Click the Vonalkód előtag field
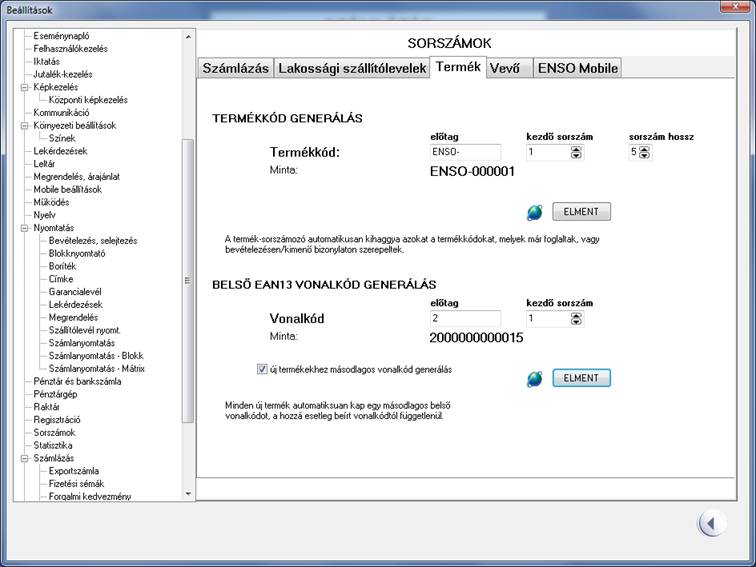 pos(465,319)
